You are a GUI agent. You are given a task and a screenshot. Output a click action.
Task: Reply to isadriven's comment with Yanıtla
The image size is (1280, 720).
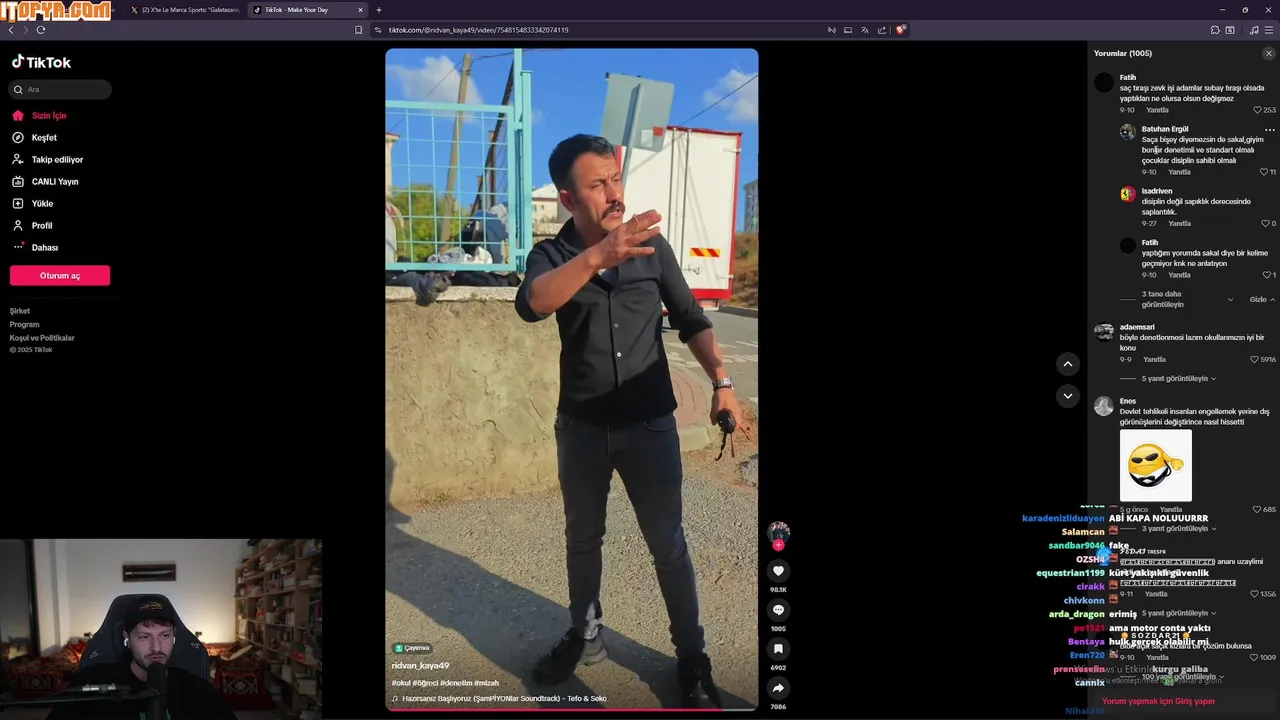(1179, 223)
